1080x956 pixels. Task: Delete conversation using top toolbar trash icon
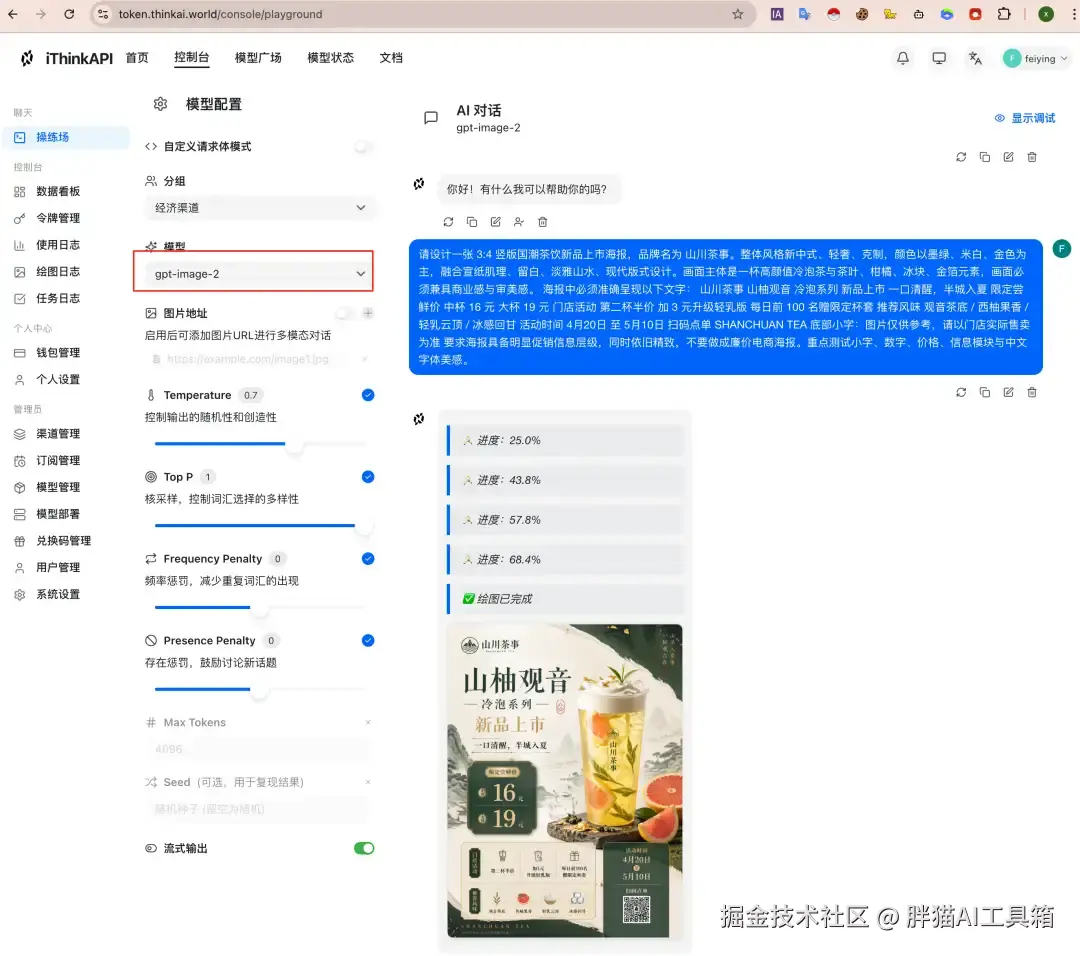coord(1032,157)
